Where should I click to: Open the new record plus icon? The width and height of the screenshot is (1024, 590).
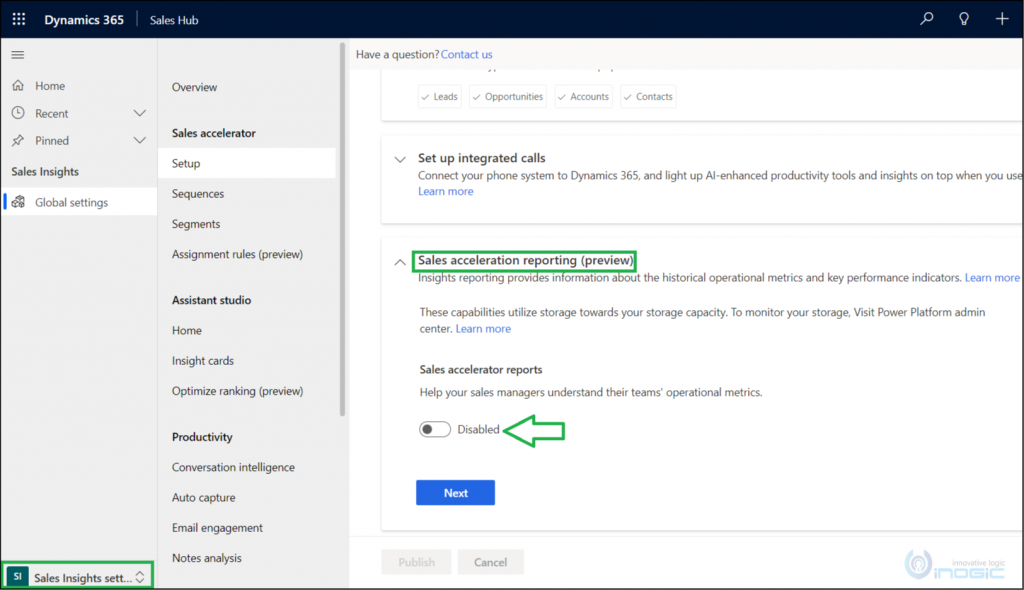(1001, 18)
